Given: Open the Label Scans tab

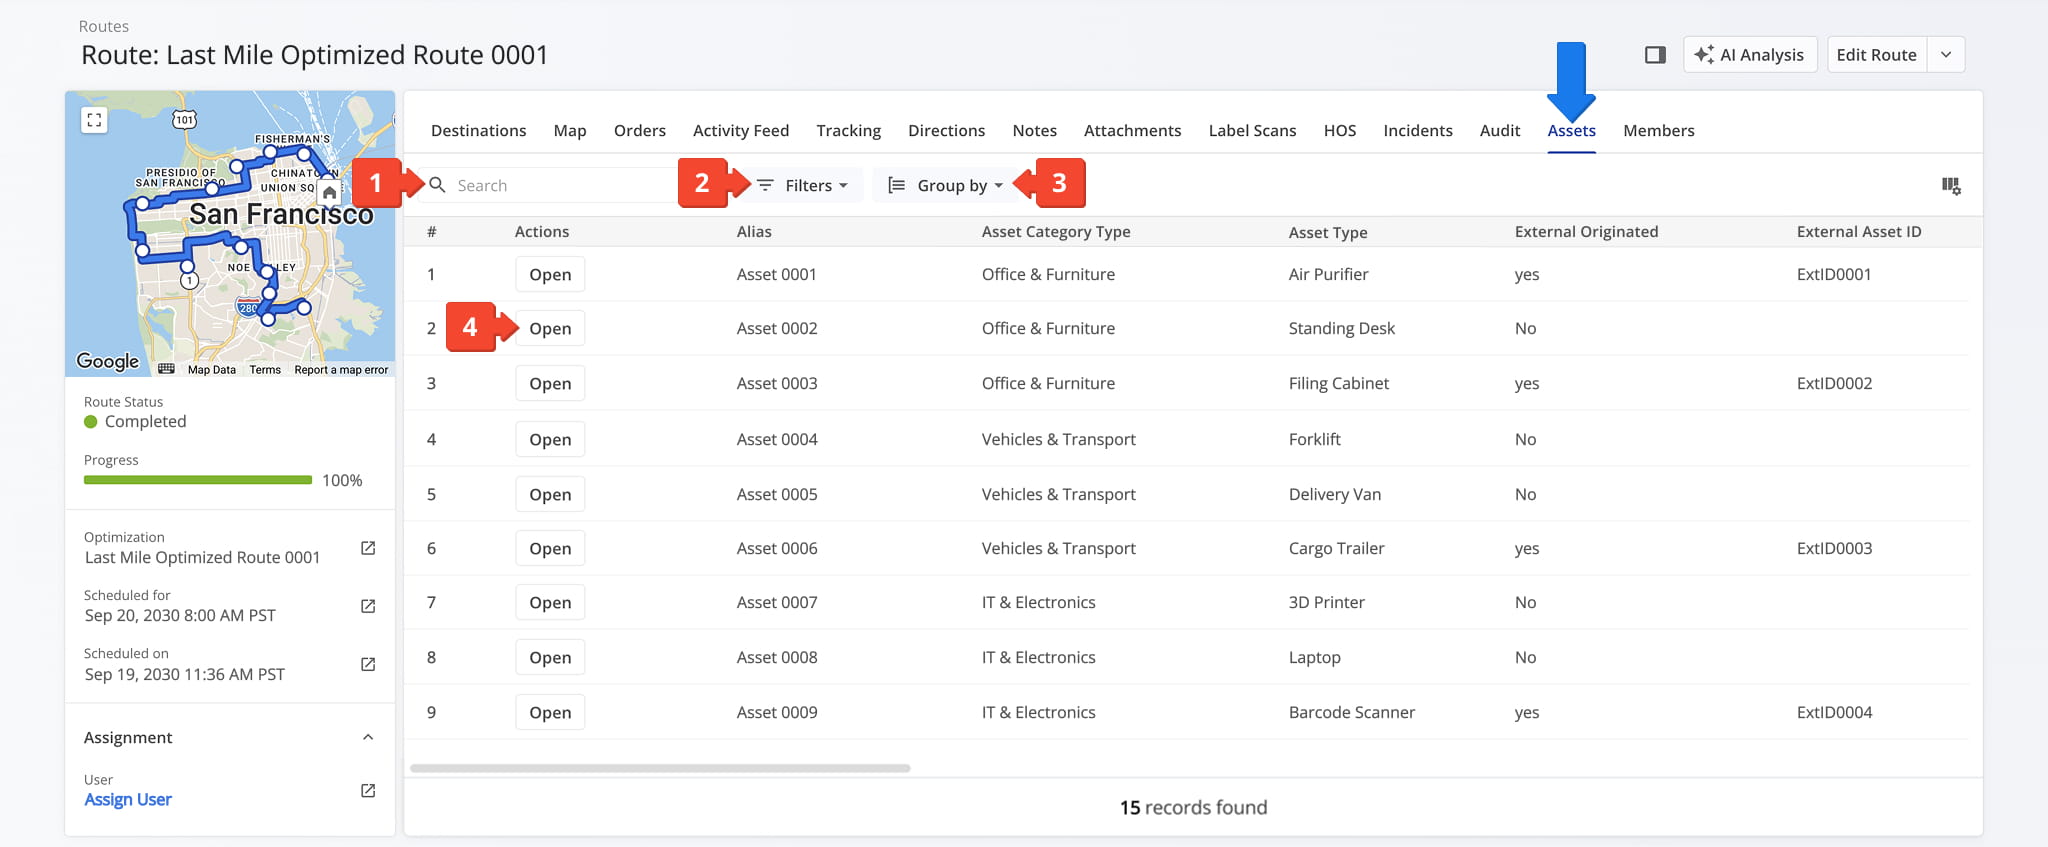Looking at the screenshot, I should 1252,130.
